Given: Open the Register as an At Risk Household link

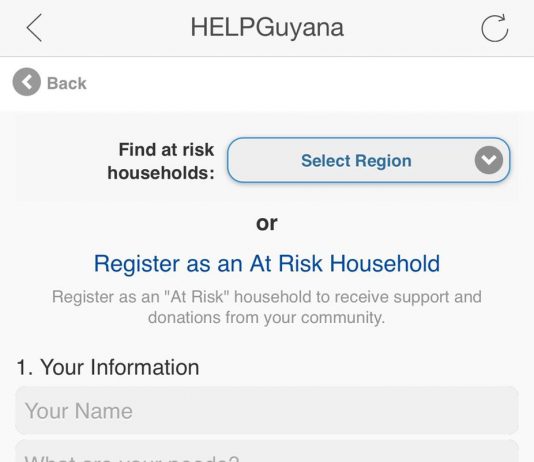Looking at the screenshot, I should click(x=267, y=264).
